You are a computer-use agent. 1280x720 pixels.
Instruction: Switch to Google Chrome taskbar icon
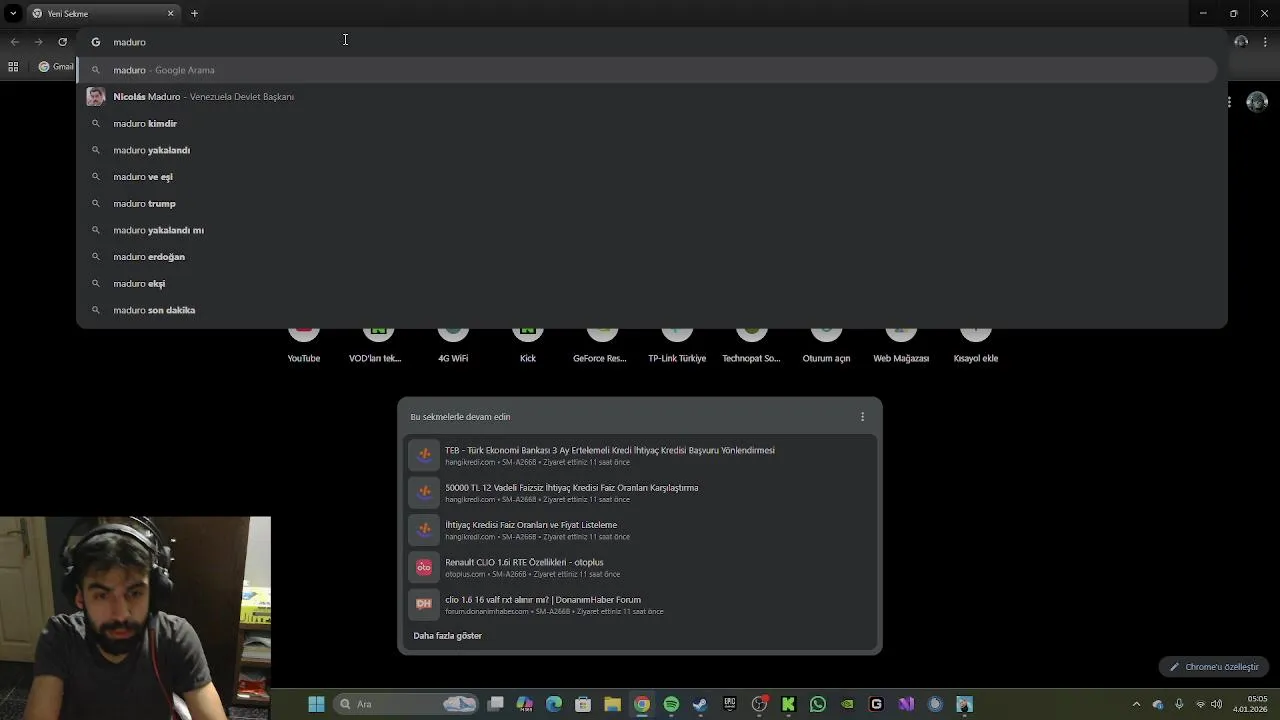642,704
